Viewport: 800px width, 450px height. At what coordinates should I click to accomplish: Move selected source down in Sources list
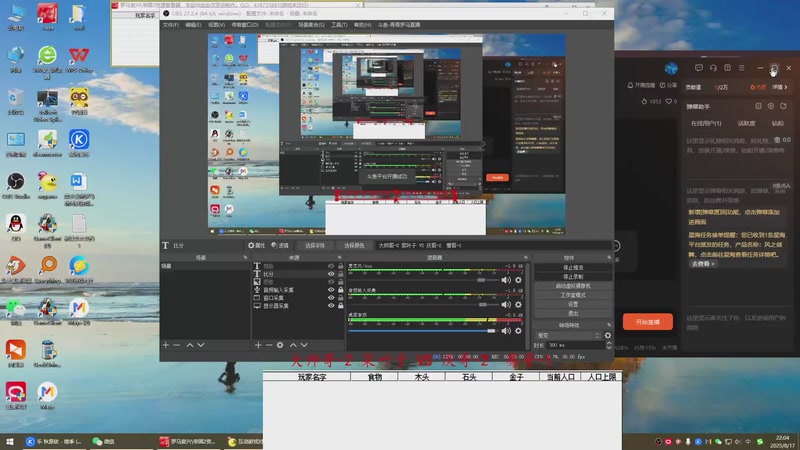(x=304, y=345)
